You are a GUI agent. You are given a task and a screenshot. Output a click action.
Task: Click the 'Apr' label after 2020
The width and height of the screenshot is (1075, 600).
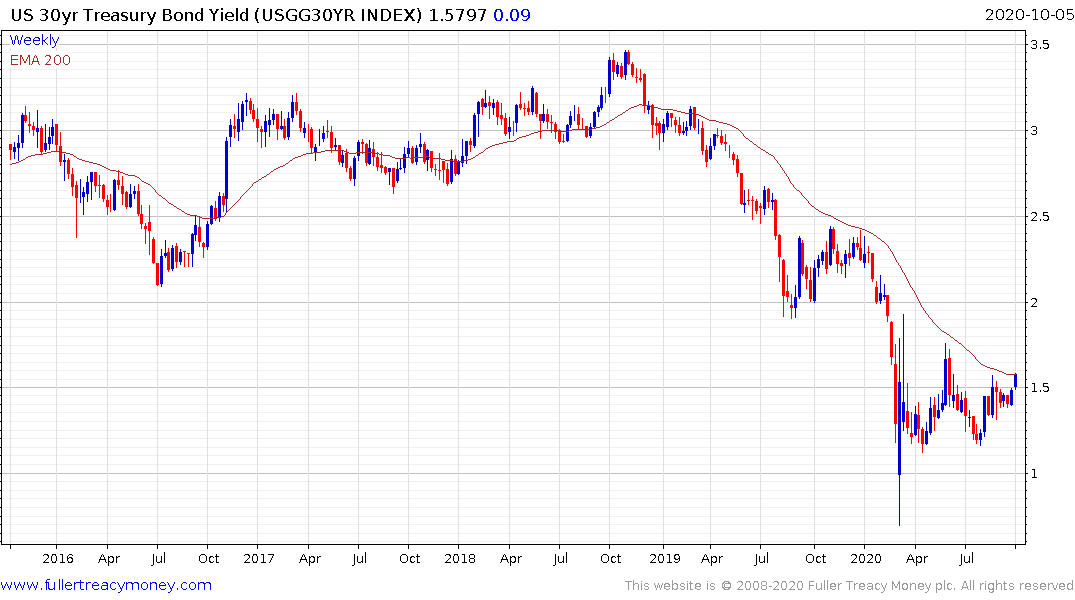[x=917, y=559]
